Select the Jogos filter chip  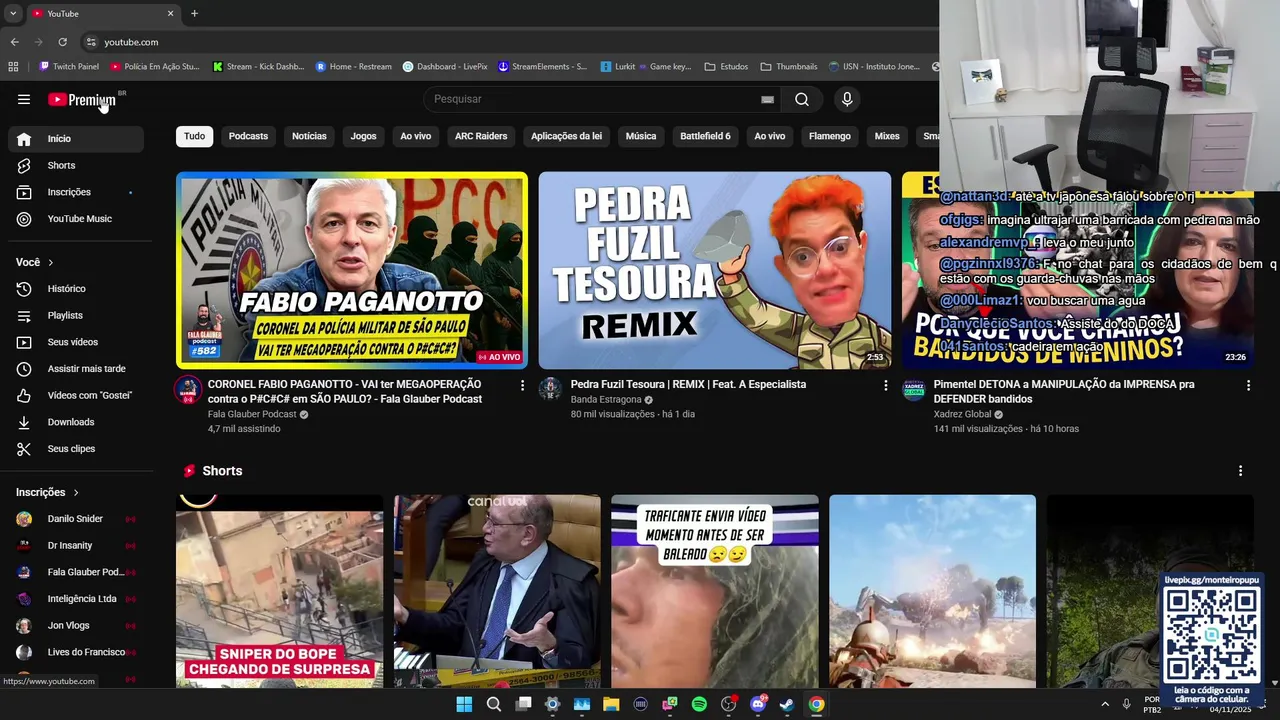tap(363, 136)
